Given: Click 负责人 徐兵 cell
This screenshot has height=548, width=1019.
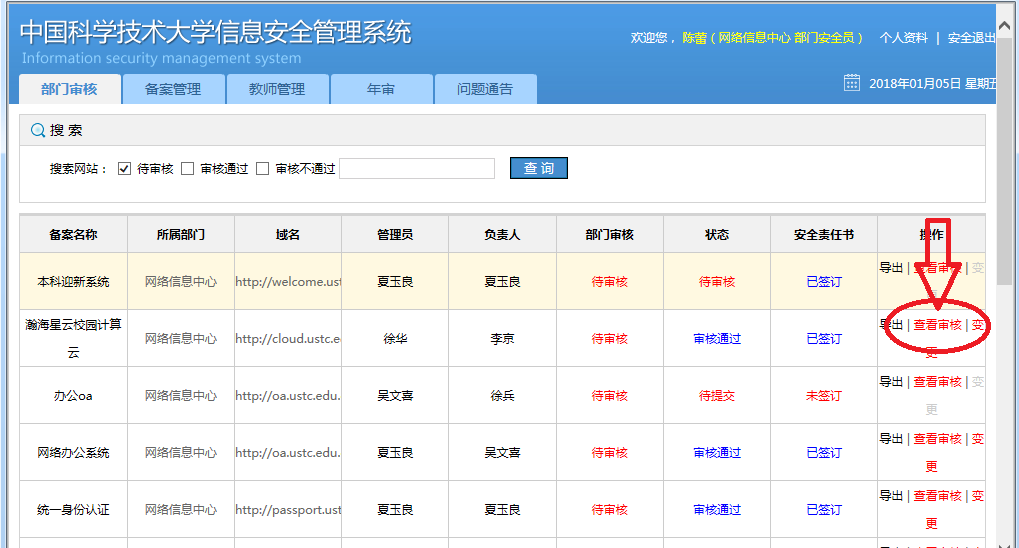Looking at the screenshot, I should pyautogui.click(x=502, y=396).
